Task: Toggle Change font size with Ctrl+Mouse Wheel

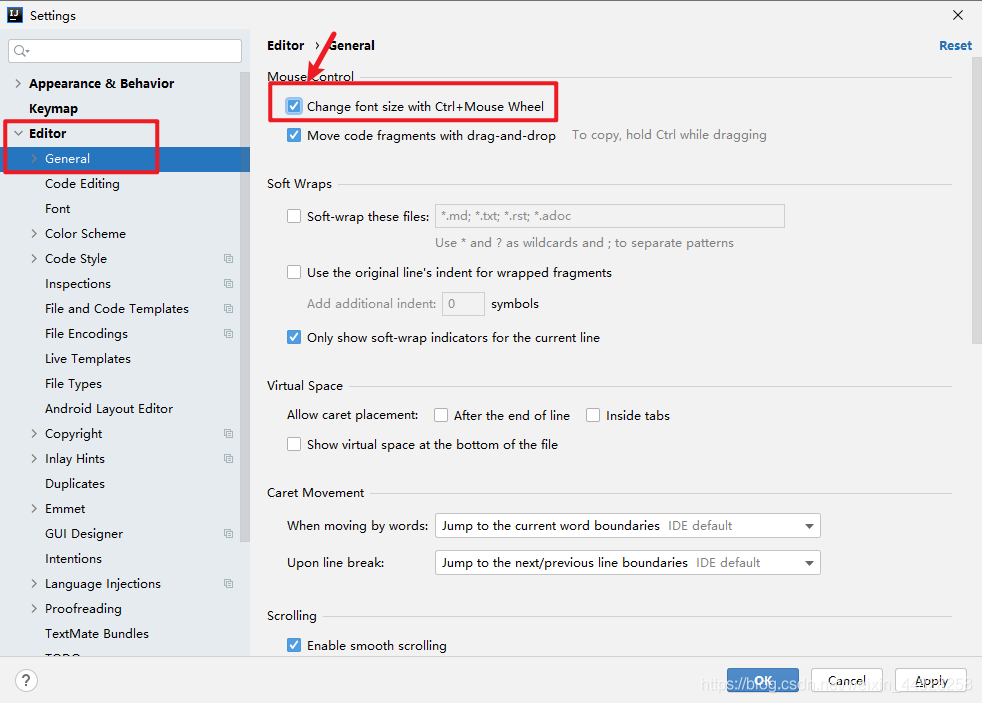Action: point(294,106)
